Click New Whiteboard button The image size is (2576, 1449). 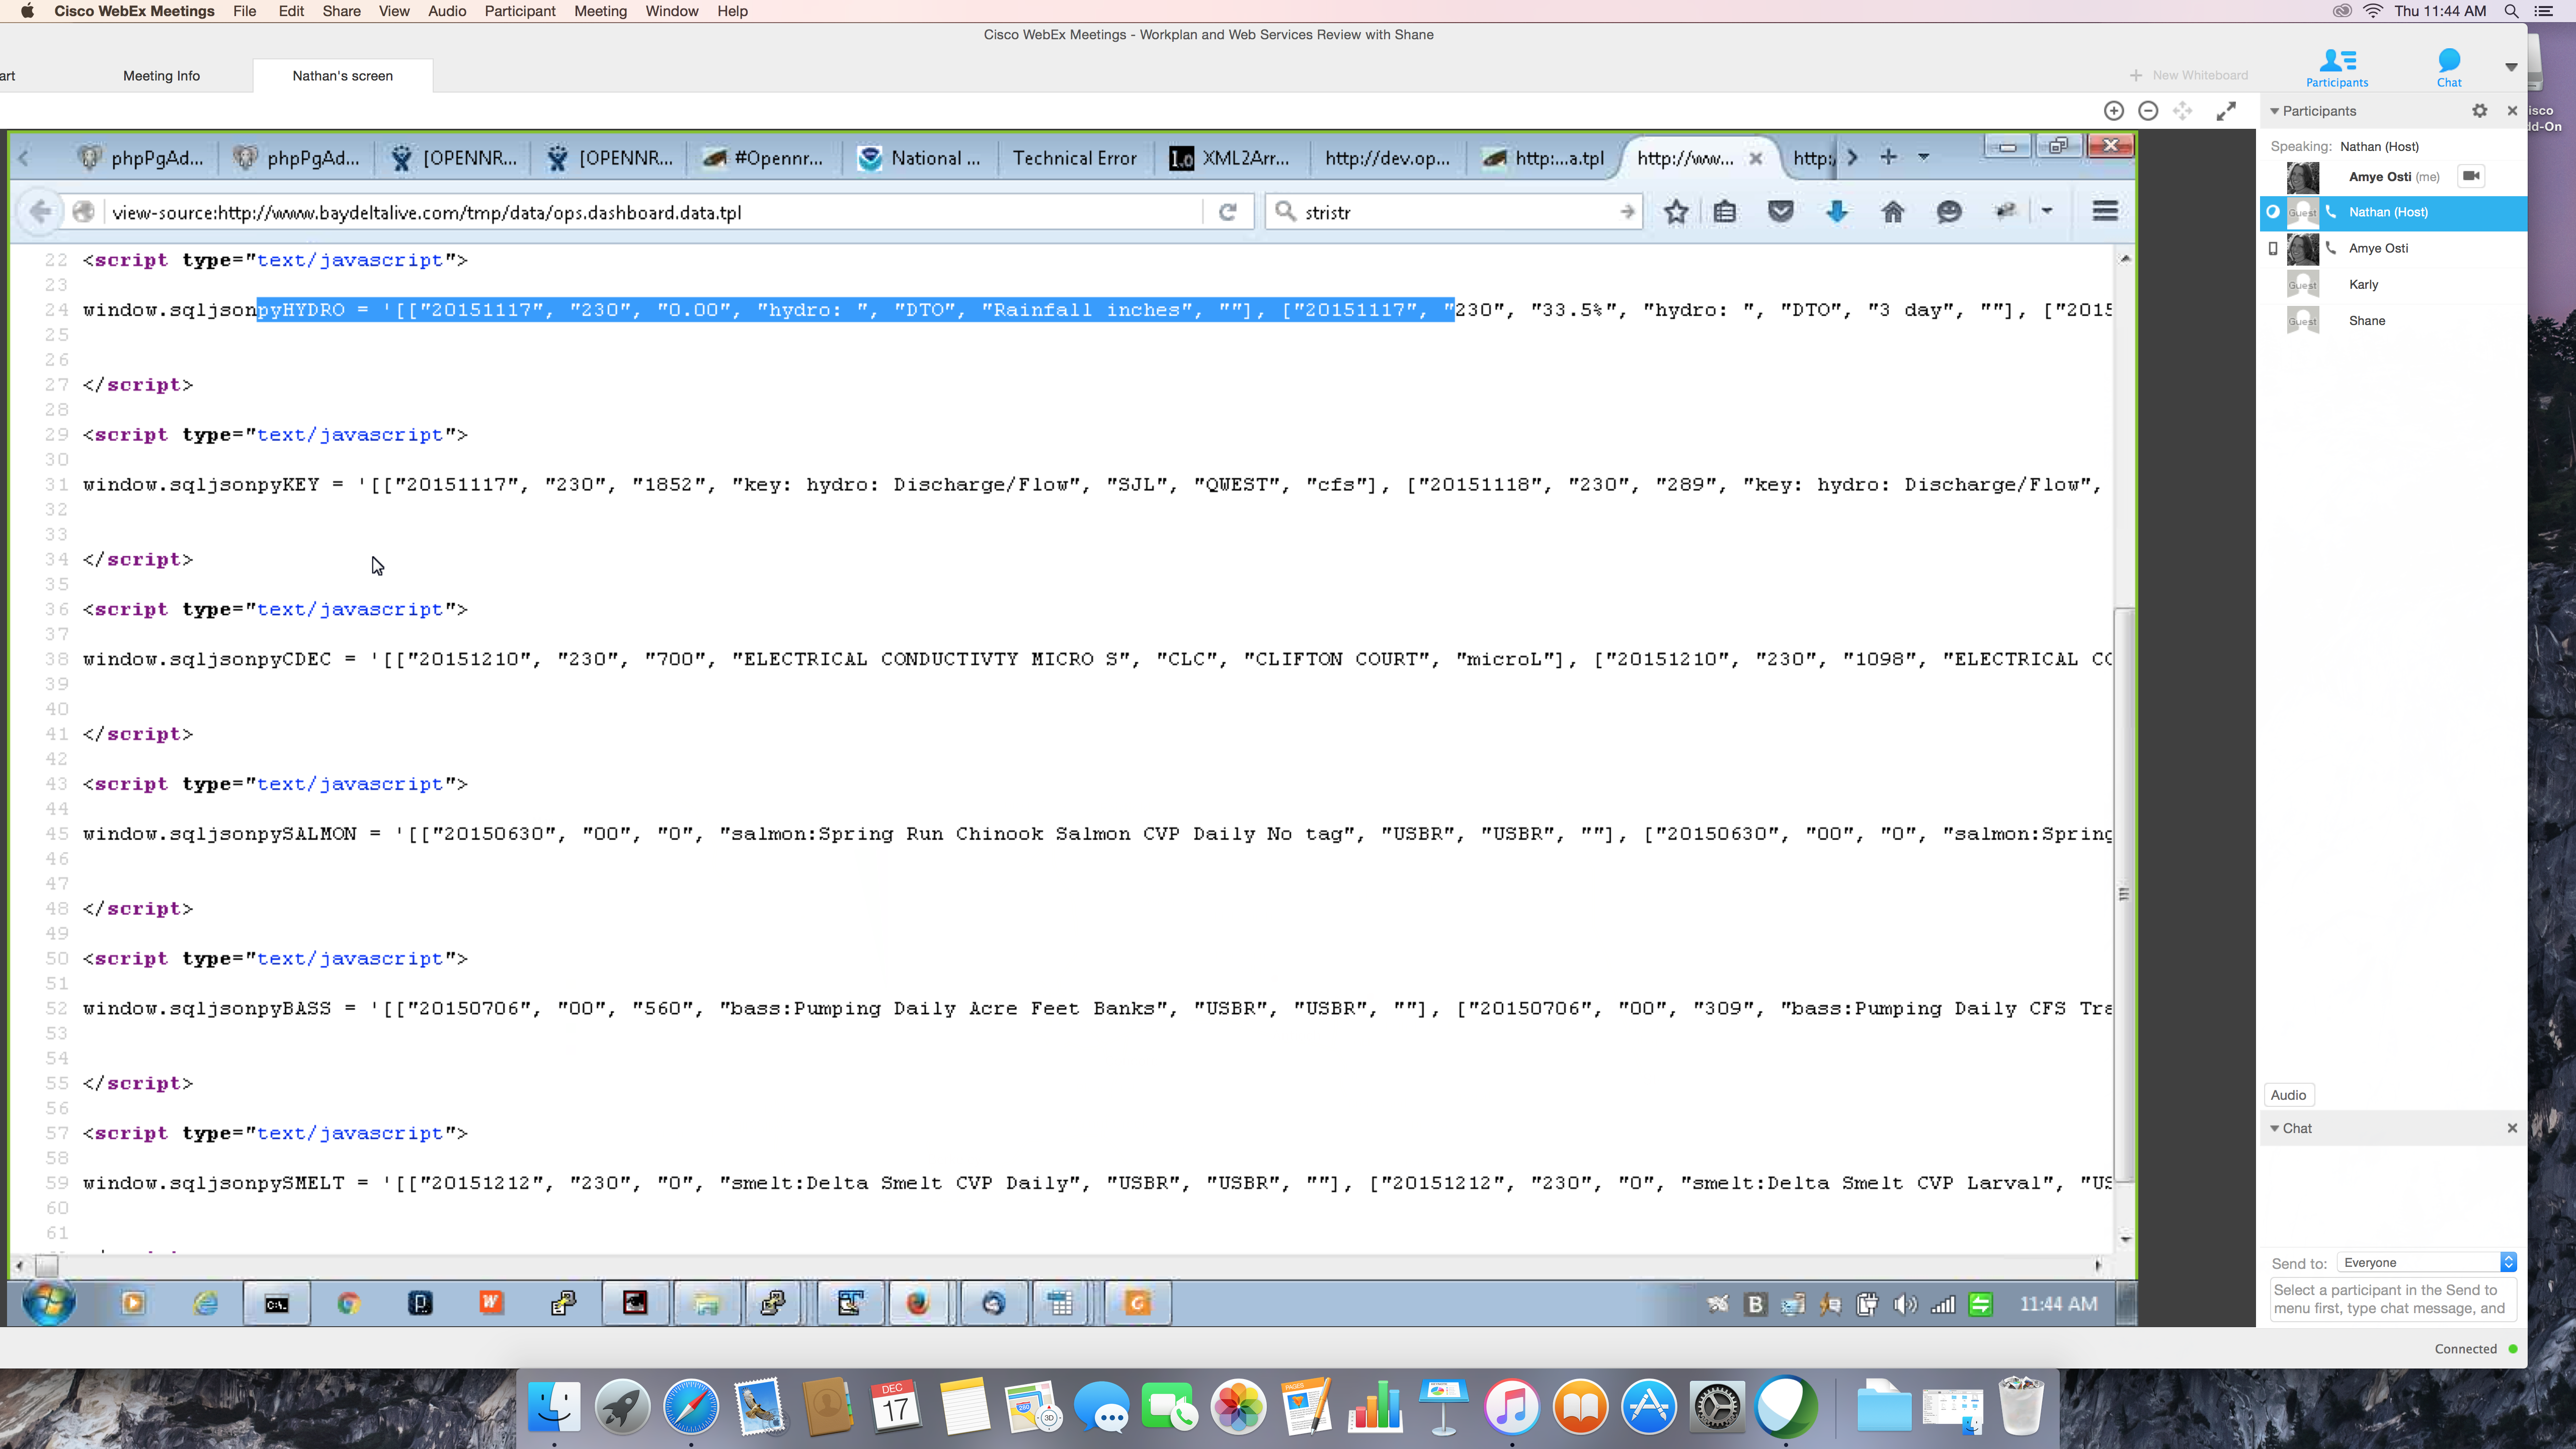pos(2189,76)
